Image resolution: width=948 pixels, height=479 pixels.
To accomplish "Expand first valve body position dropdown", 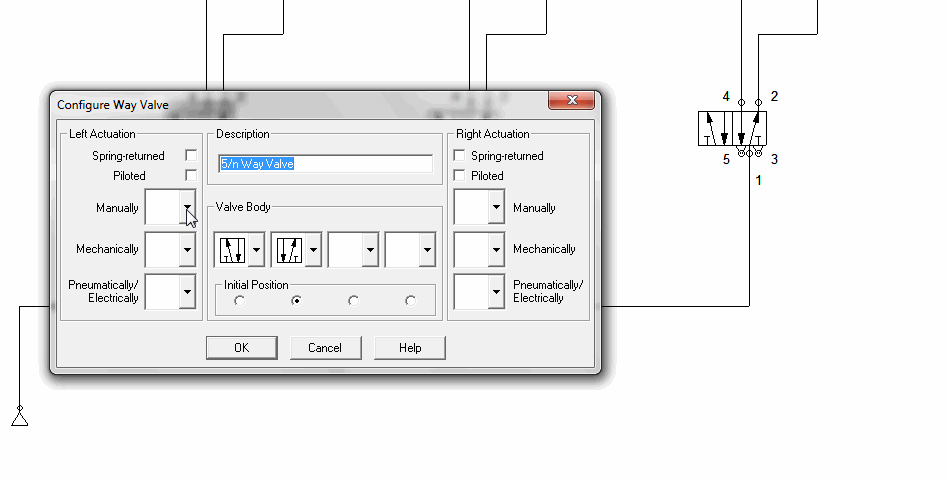I will click(x=256, y=249).
